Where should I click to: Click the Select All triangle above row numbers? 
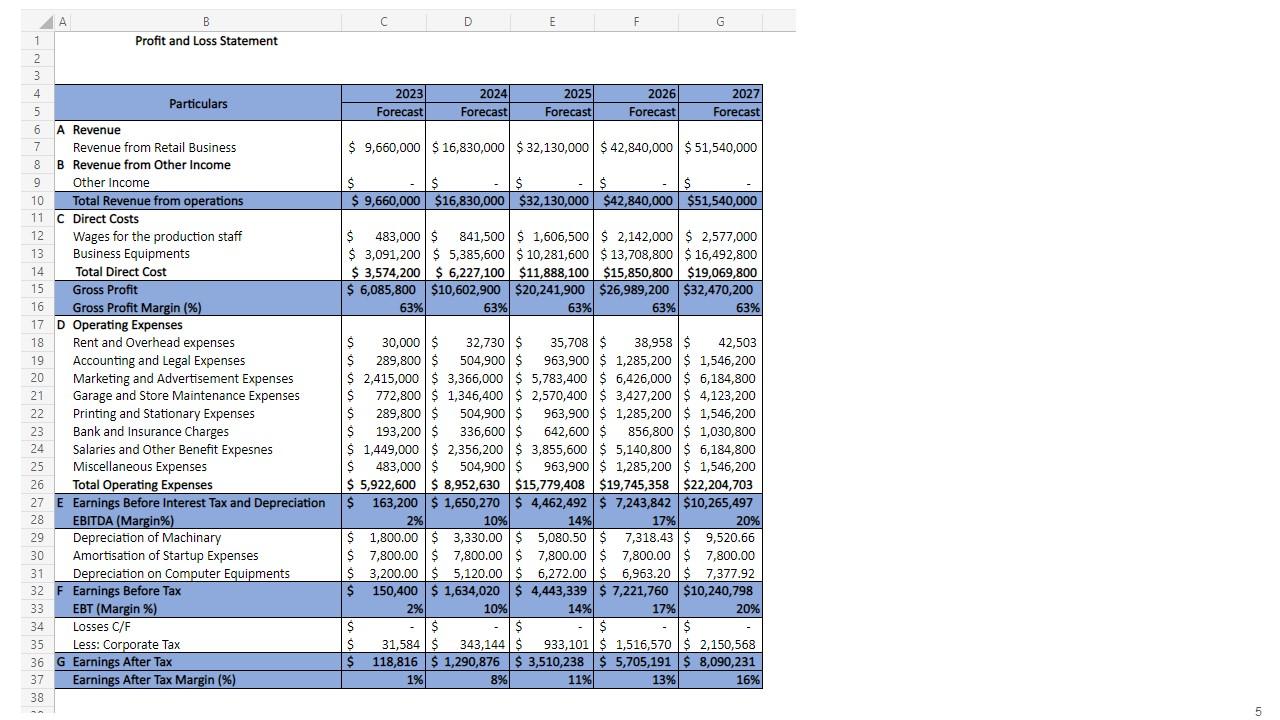point(46,20)
